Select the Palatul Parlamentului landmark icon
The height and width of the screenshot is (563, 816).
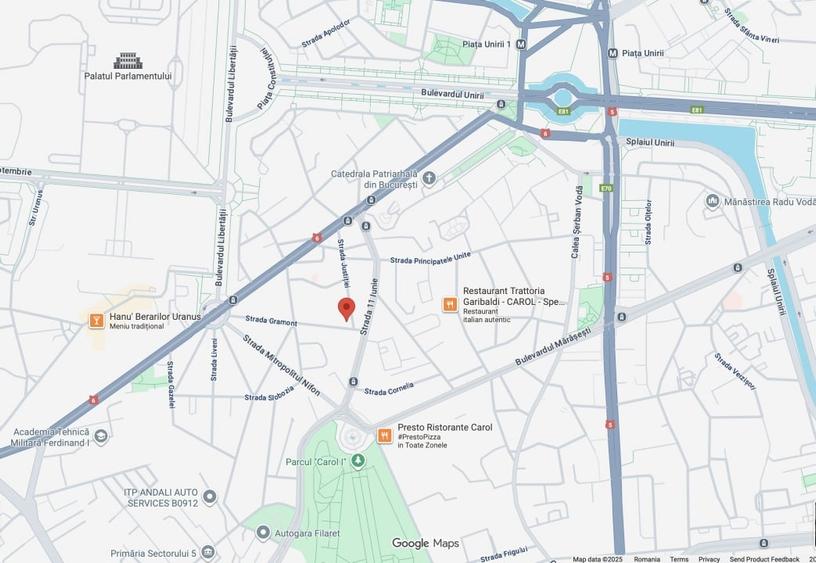pos(128,61)
